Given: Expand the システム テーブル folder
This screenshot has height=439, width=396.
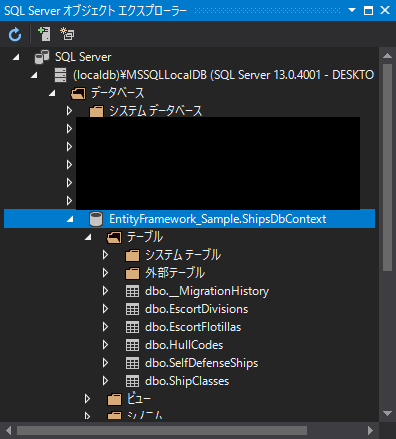Looking at the screenshot, I should [x=105, y=255].
